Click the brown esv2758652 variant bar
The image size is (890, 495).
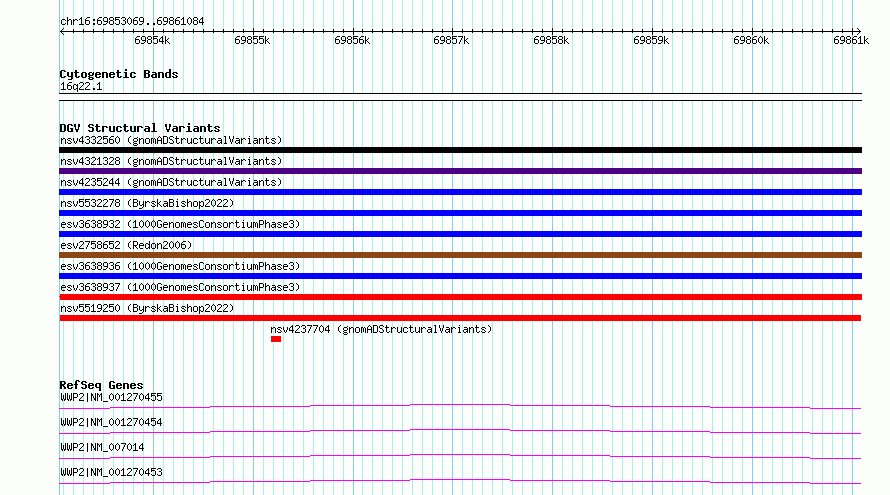[x=460, y=255]
